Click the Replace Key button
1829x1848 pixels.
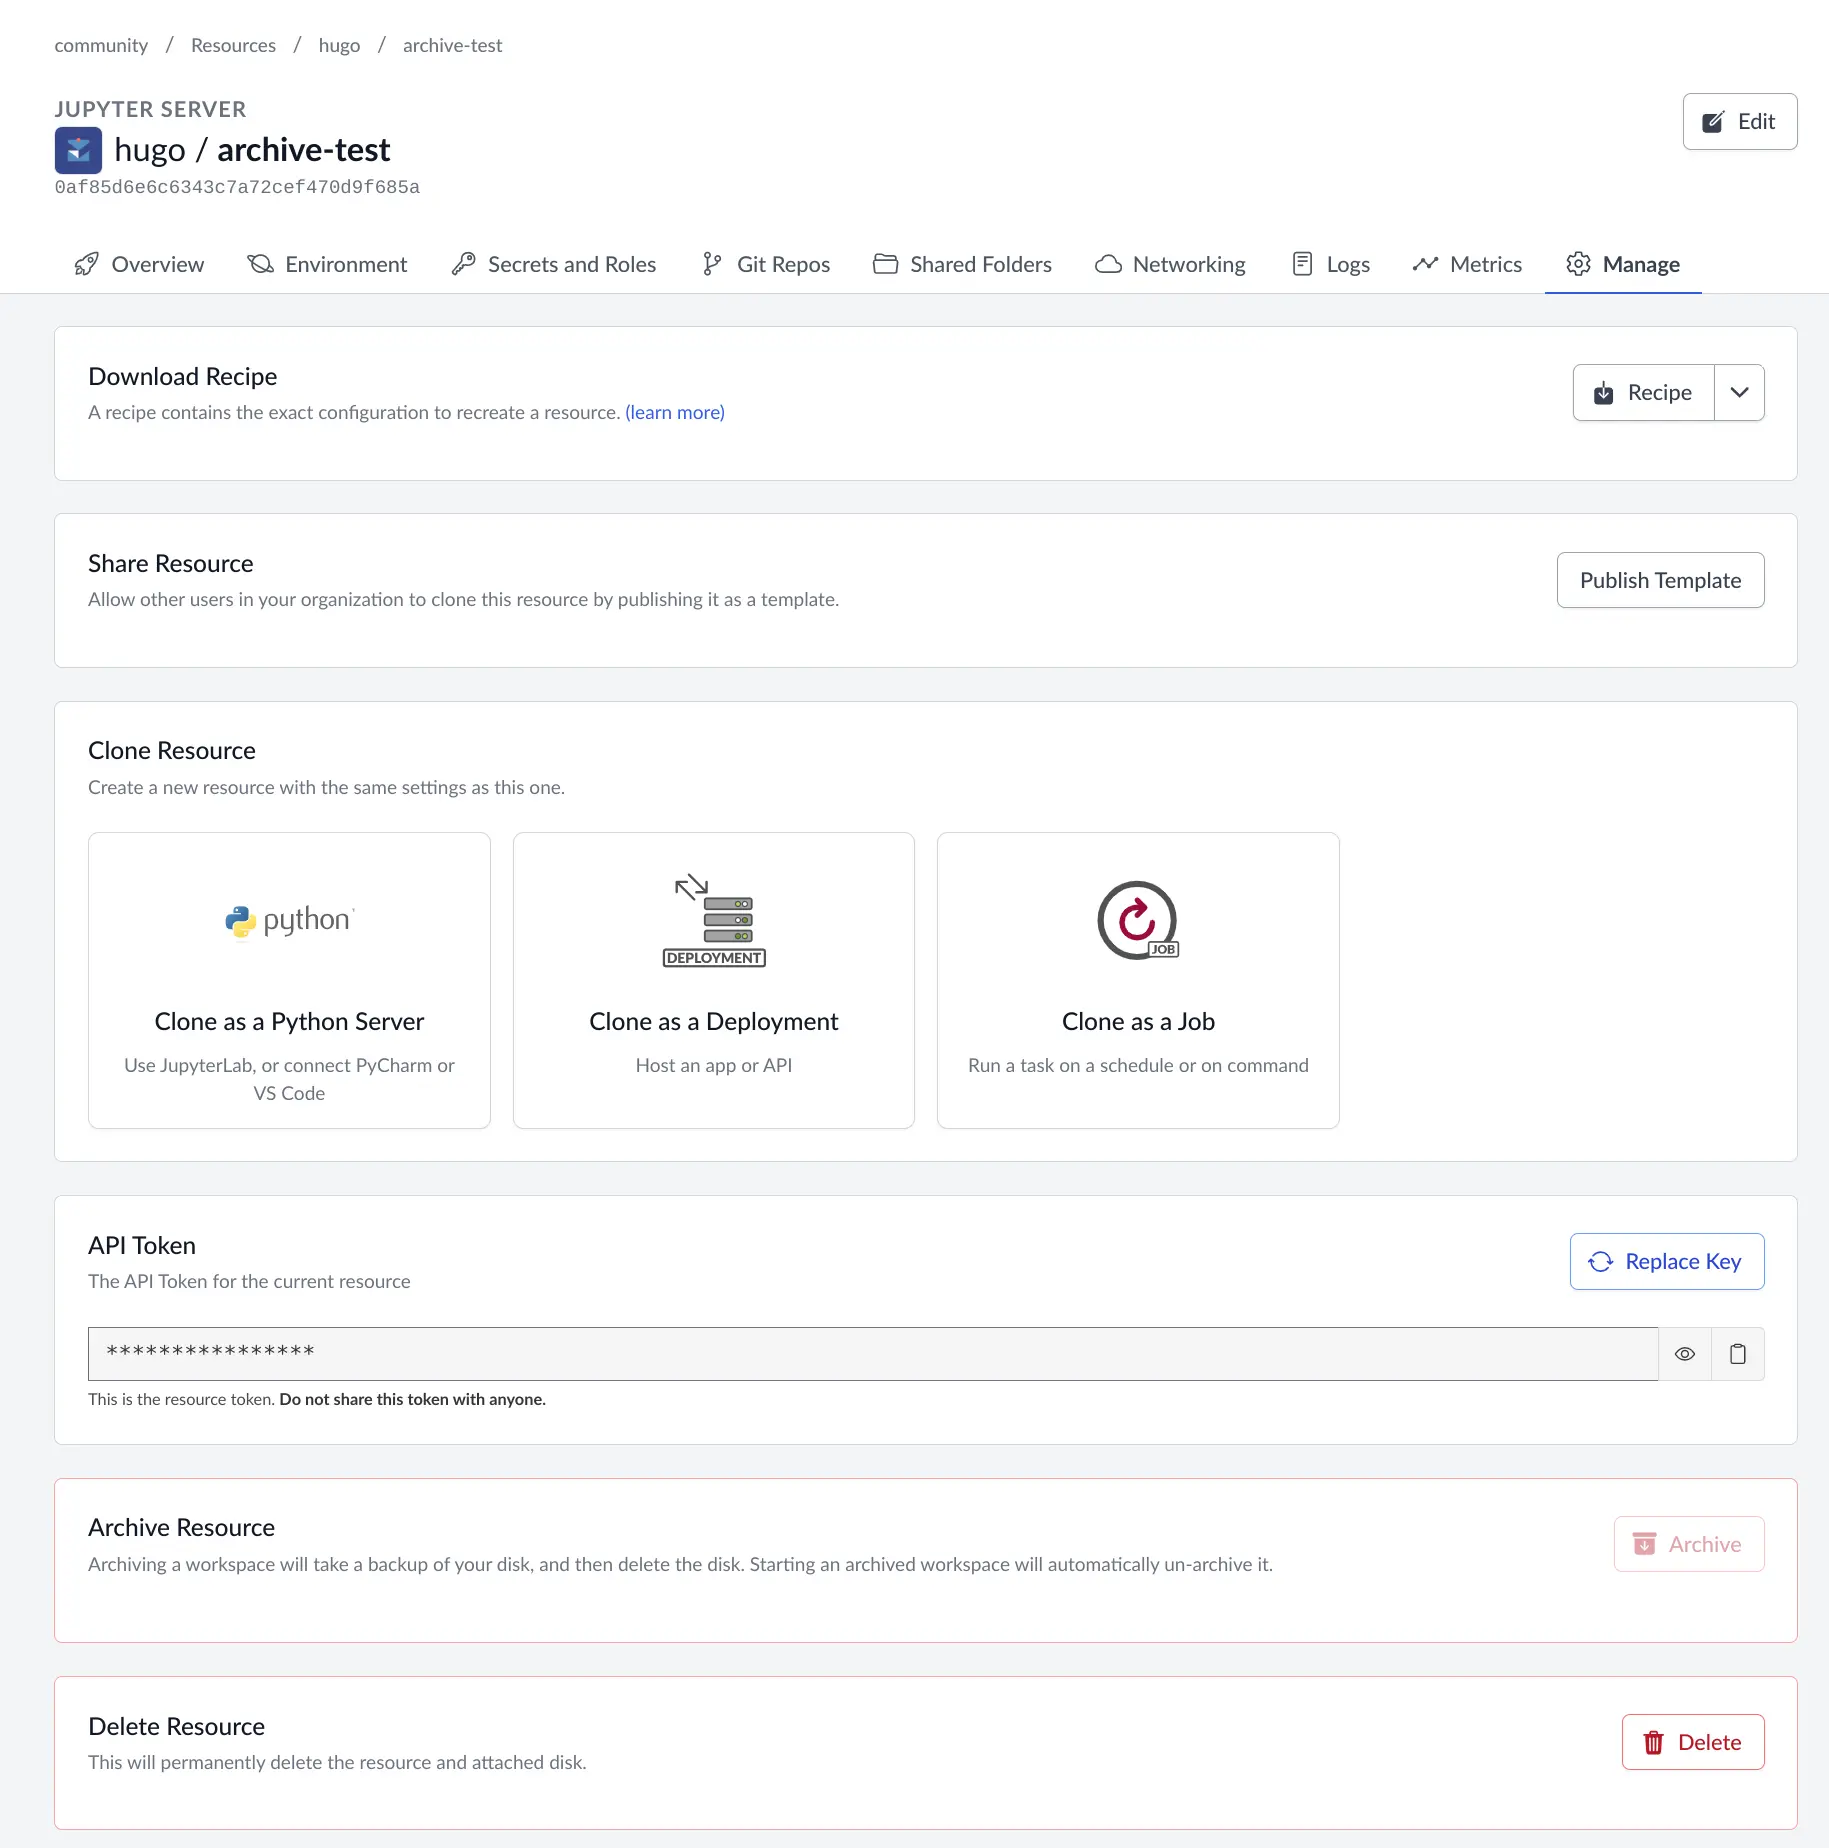1666,1262
